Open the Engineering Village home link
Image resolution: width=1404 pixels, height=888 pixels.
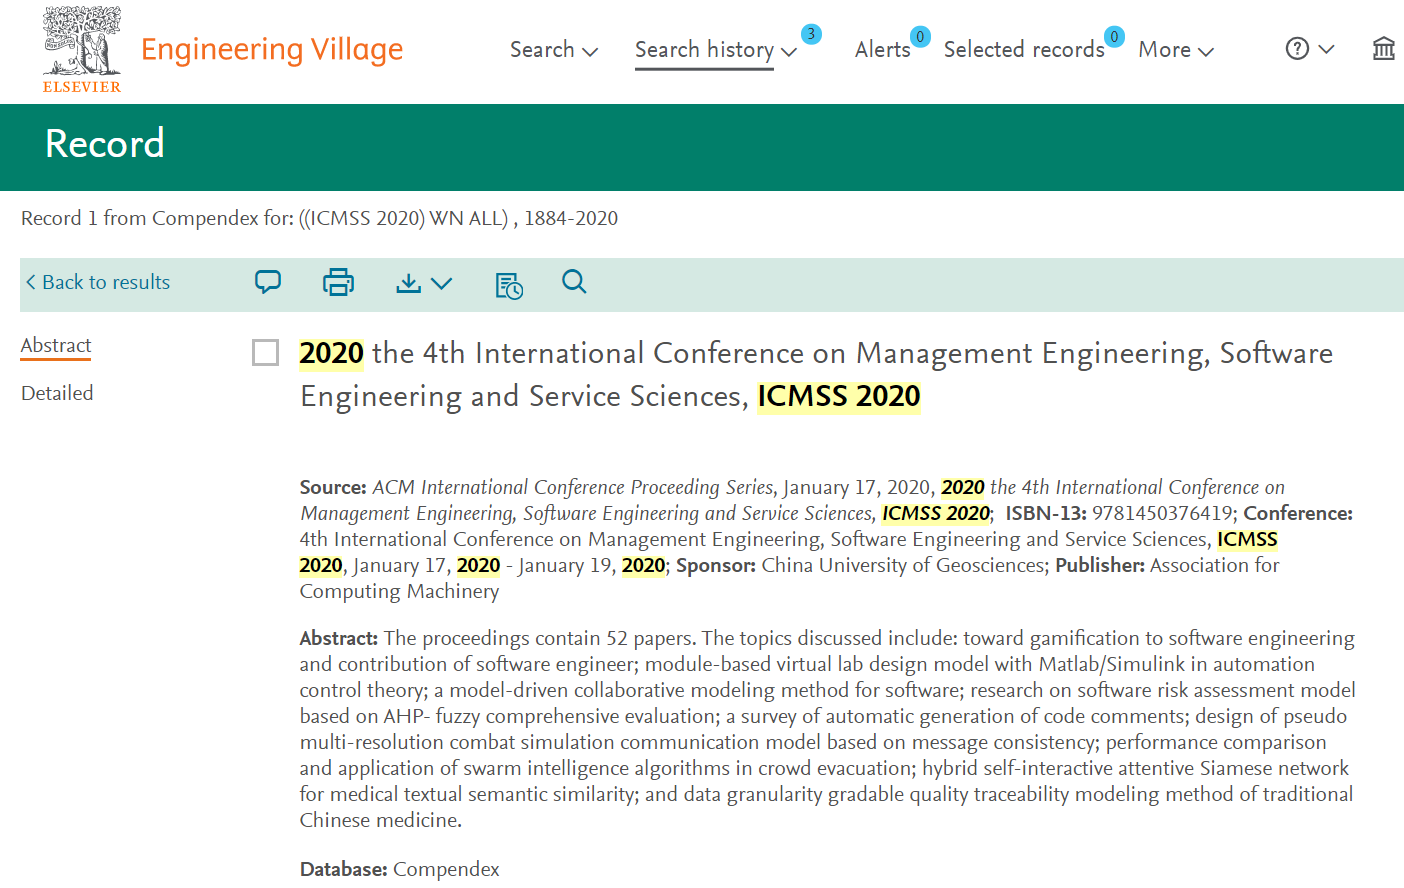click(272, 49)
